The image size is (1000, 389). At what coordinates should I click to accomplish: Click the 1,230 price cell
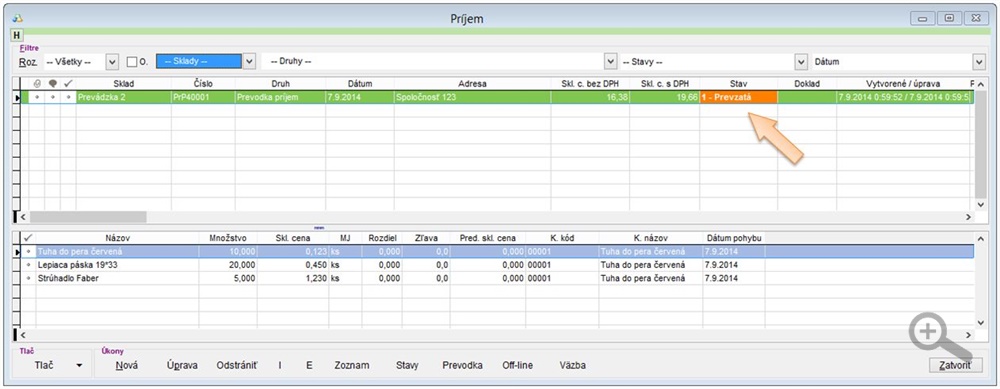(x=293, y=278)
